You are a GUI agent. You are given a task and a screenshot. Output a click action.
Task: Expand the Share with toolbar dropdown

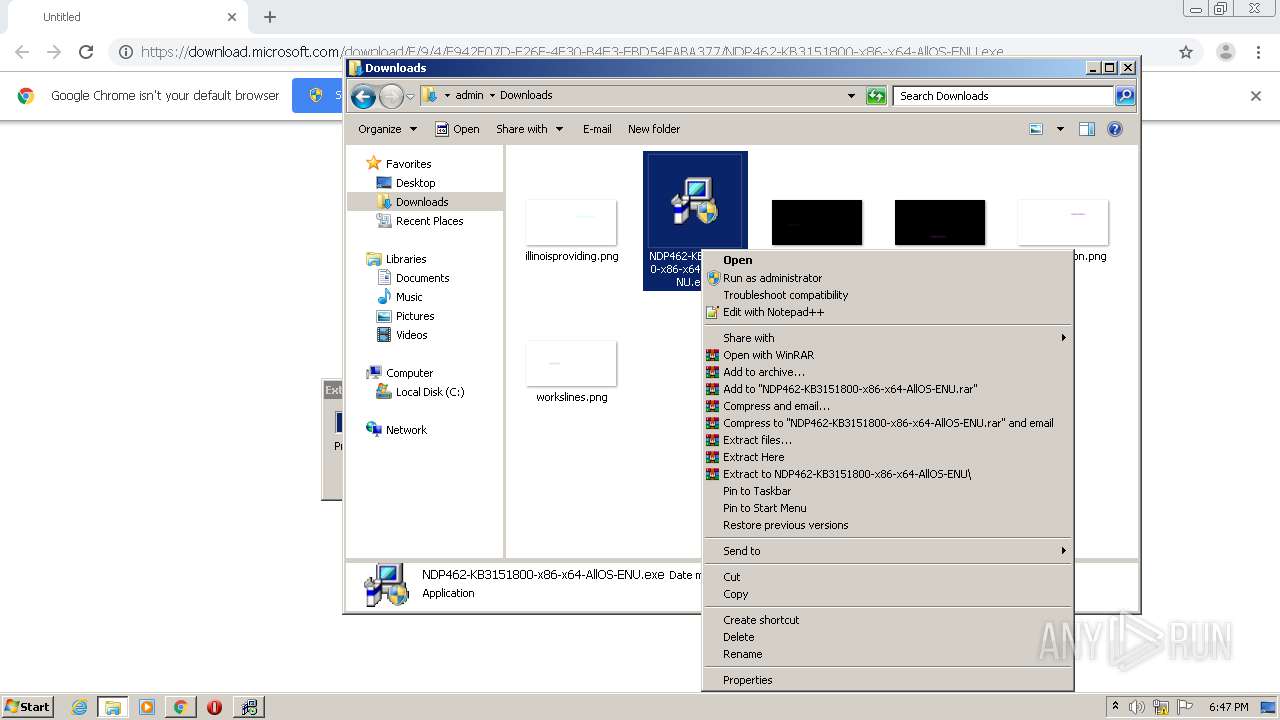(x=530, y=129)
